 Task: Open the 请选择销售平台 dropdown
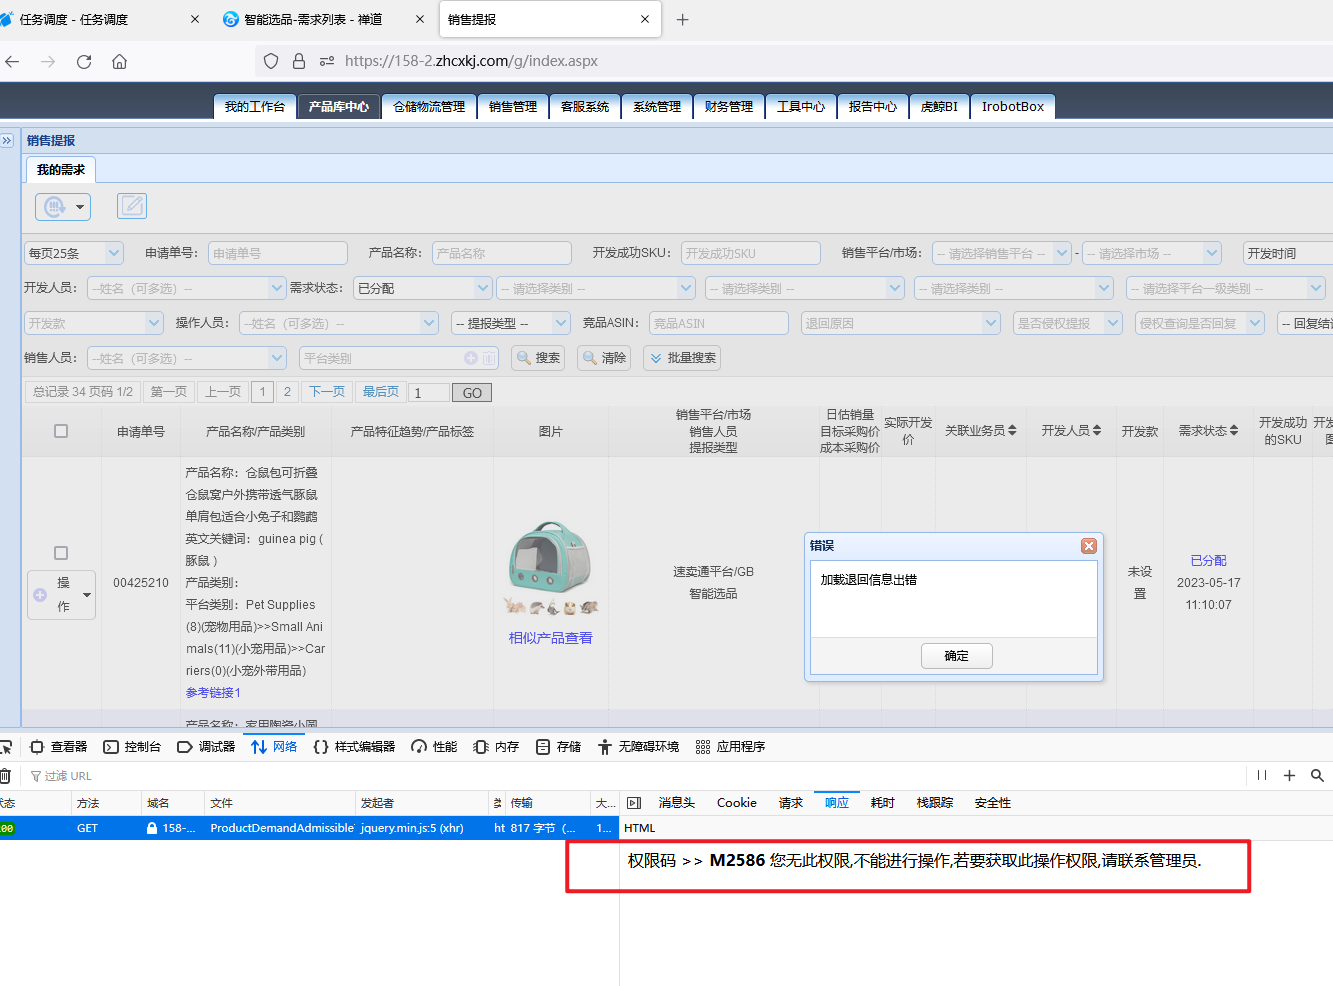coord(1001,253)
